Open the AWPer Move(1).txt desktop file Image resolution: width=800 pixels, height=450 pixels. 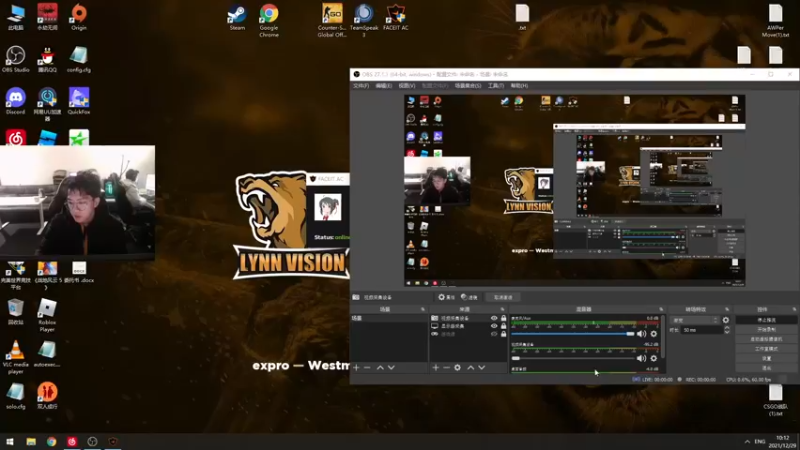coord(776,20)
